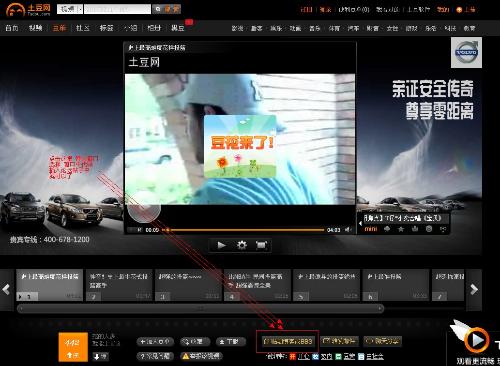This screenshot has height=366, width=500.
Task: Click into the search text box
Action: point(117,9)
